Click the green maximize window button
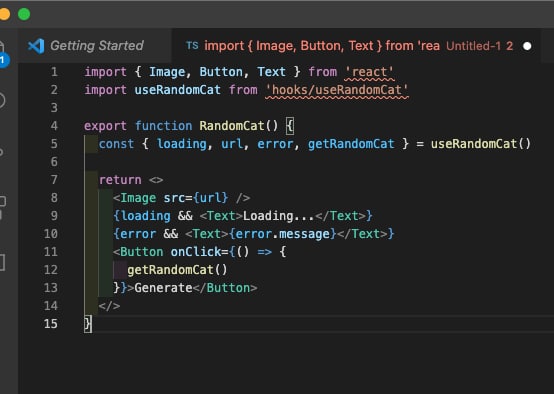Image resolution: width=554 pixels, height=394 pixels. [x=24, y=14]
